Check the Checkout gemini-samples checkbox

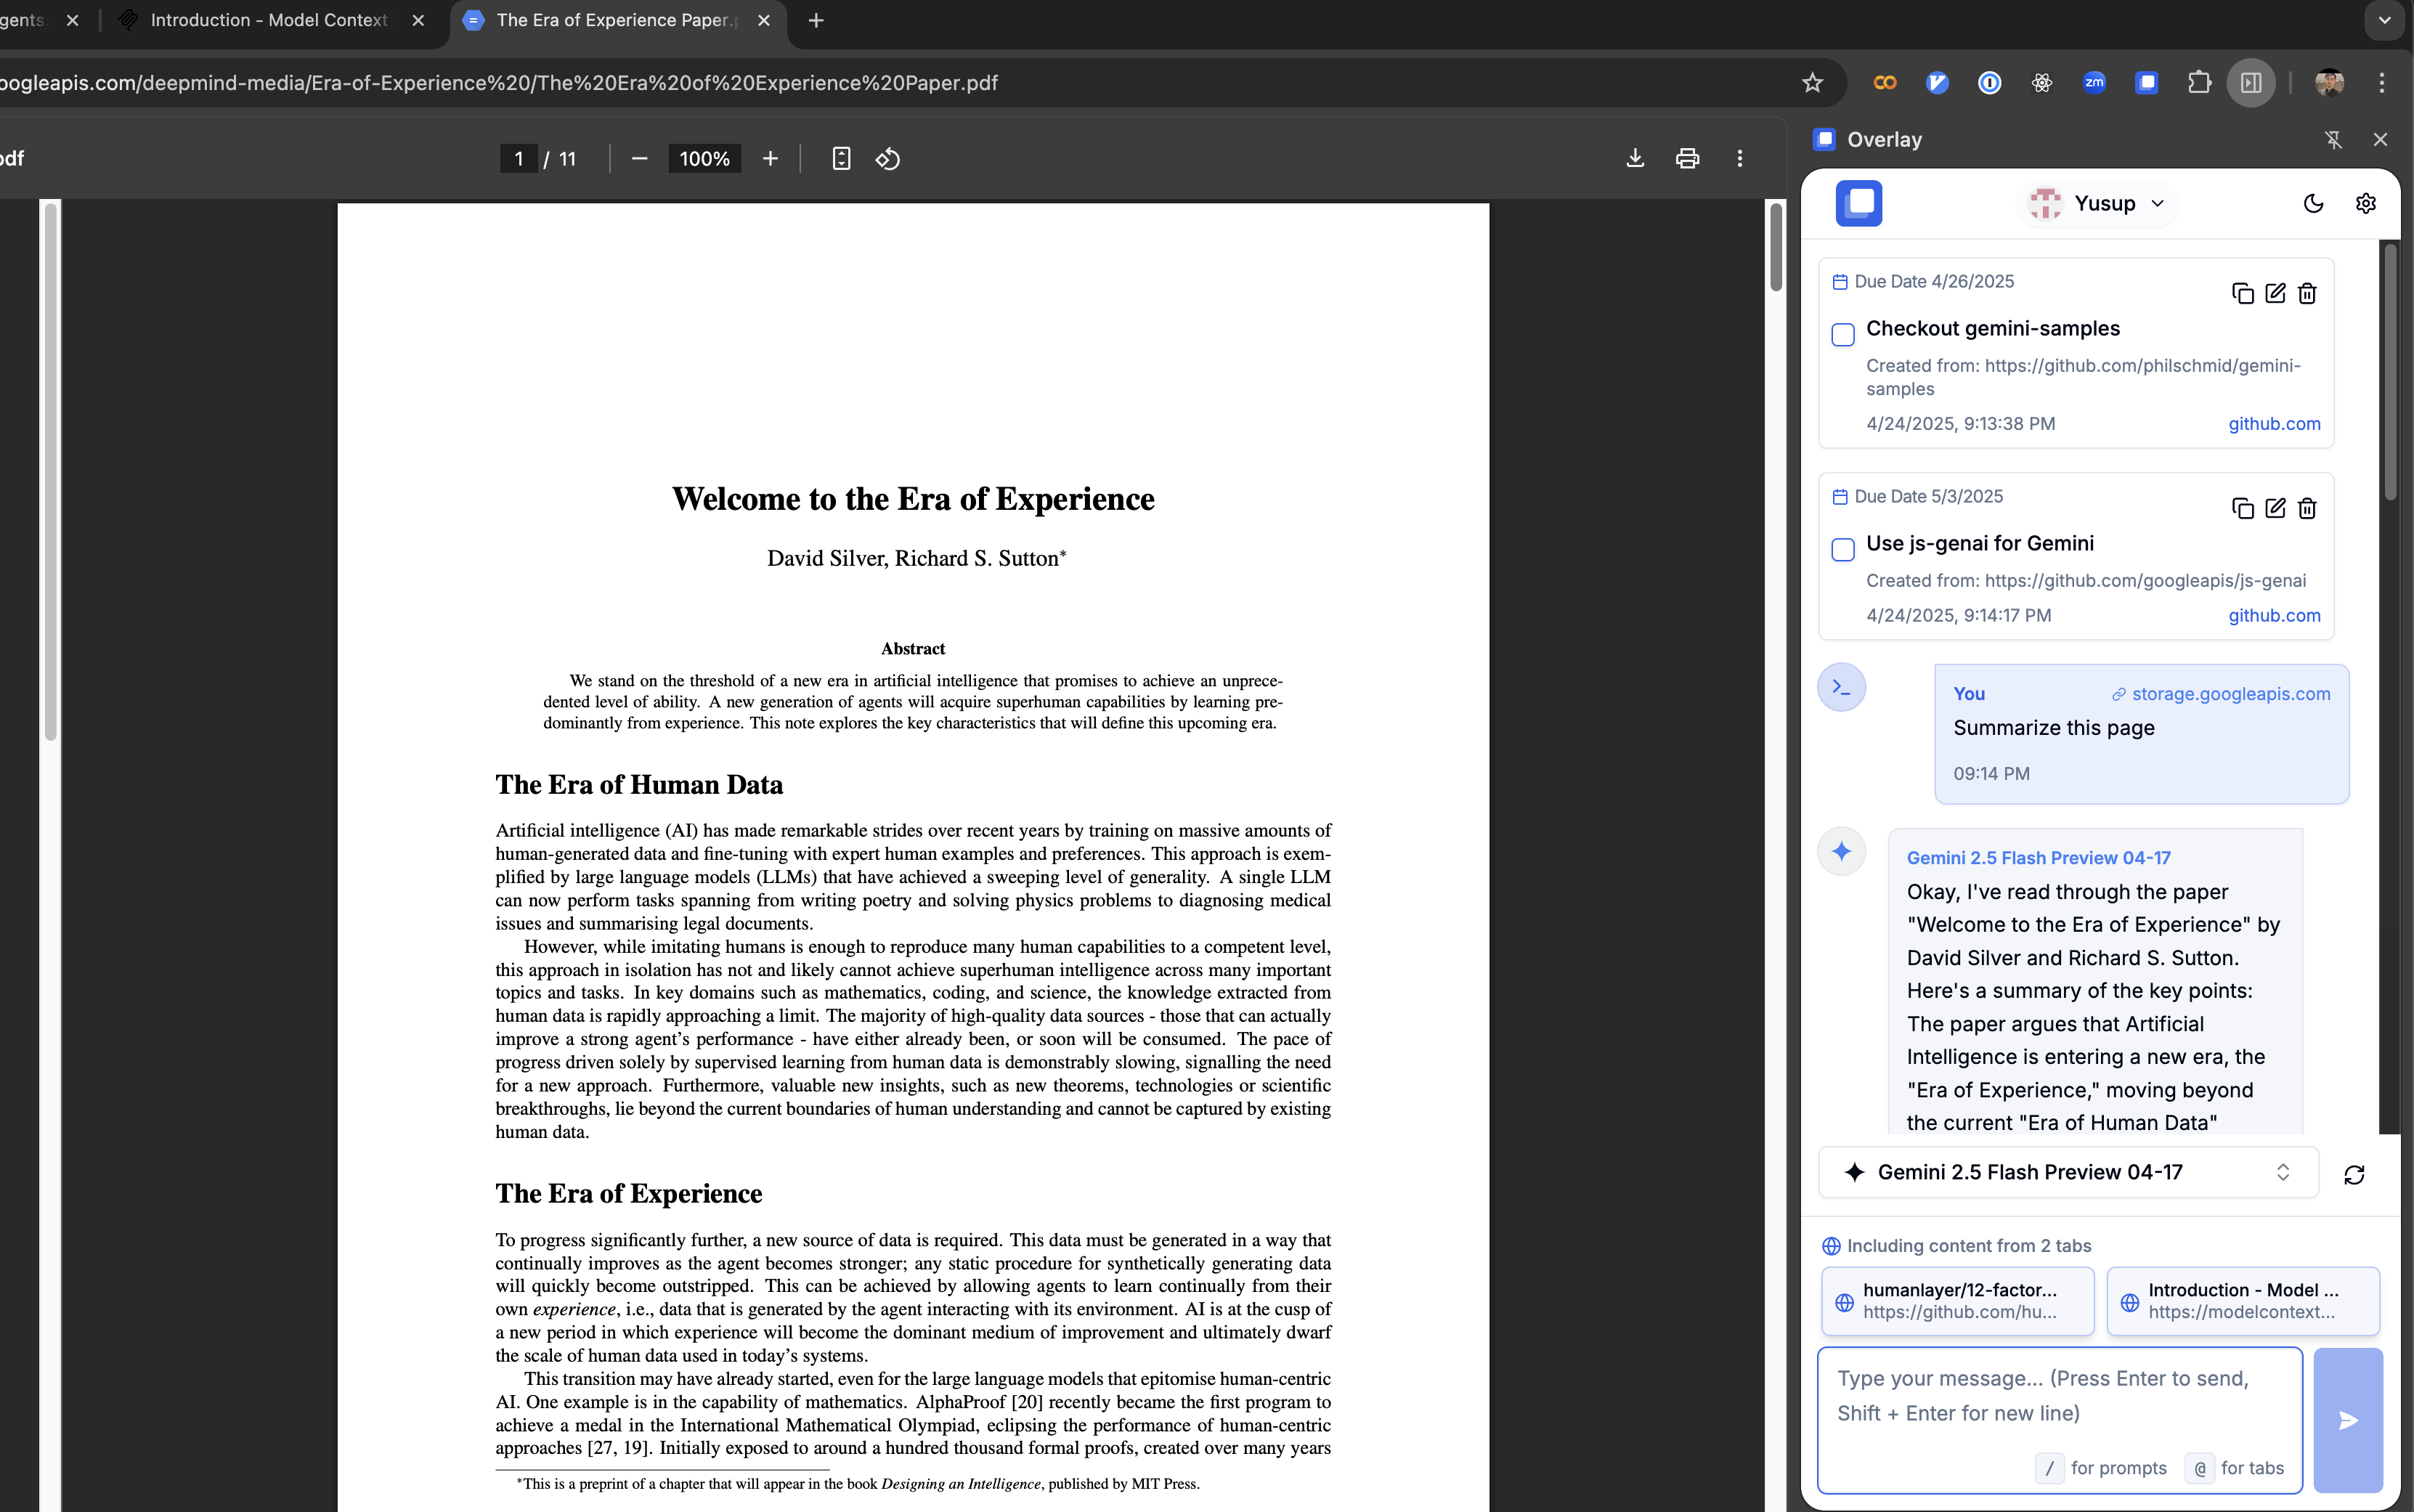[x=1842, y=334]
